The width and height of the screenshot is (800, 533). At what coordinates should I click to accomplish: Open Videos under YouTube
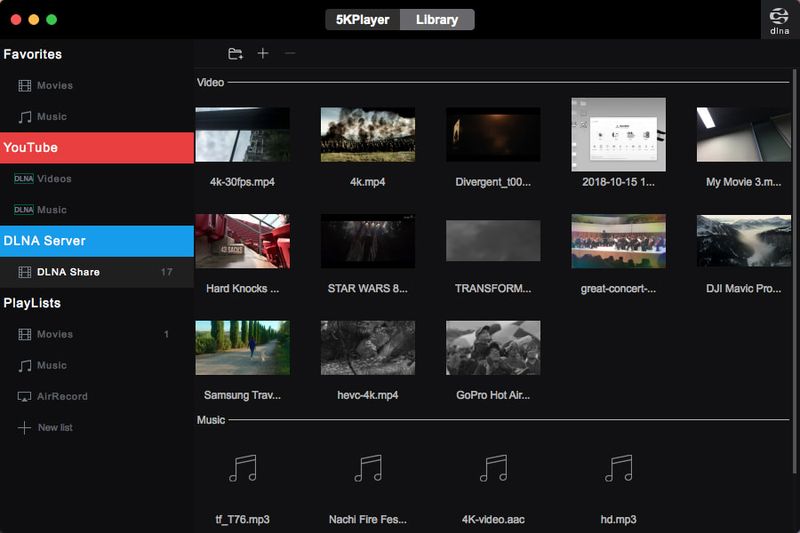tap(97, 179)
